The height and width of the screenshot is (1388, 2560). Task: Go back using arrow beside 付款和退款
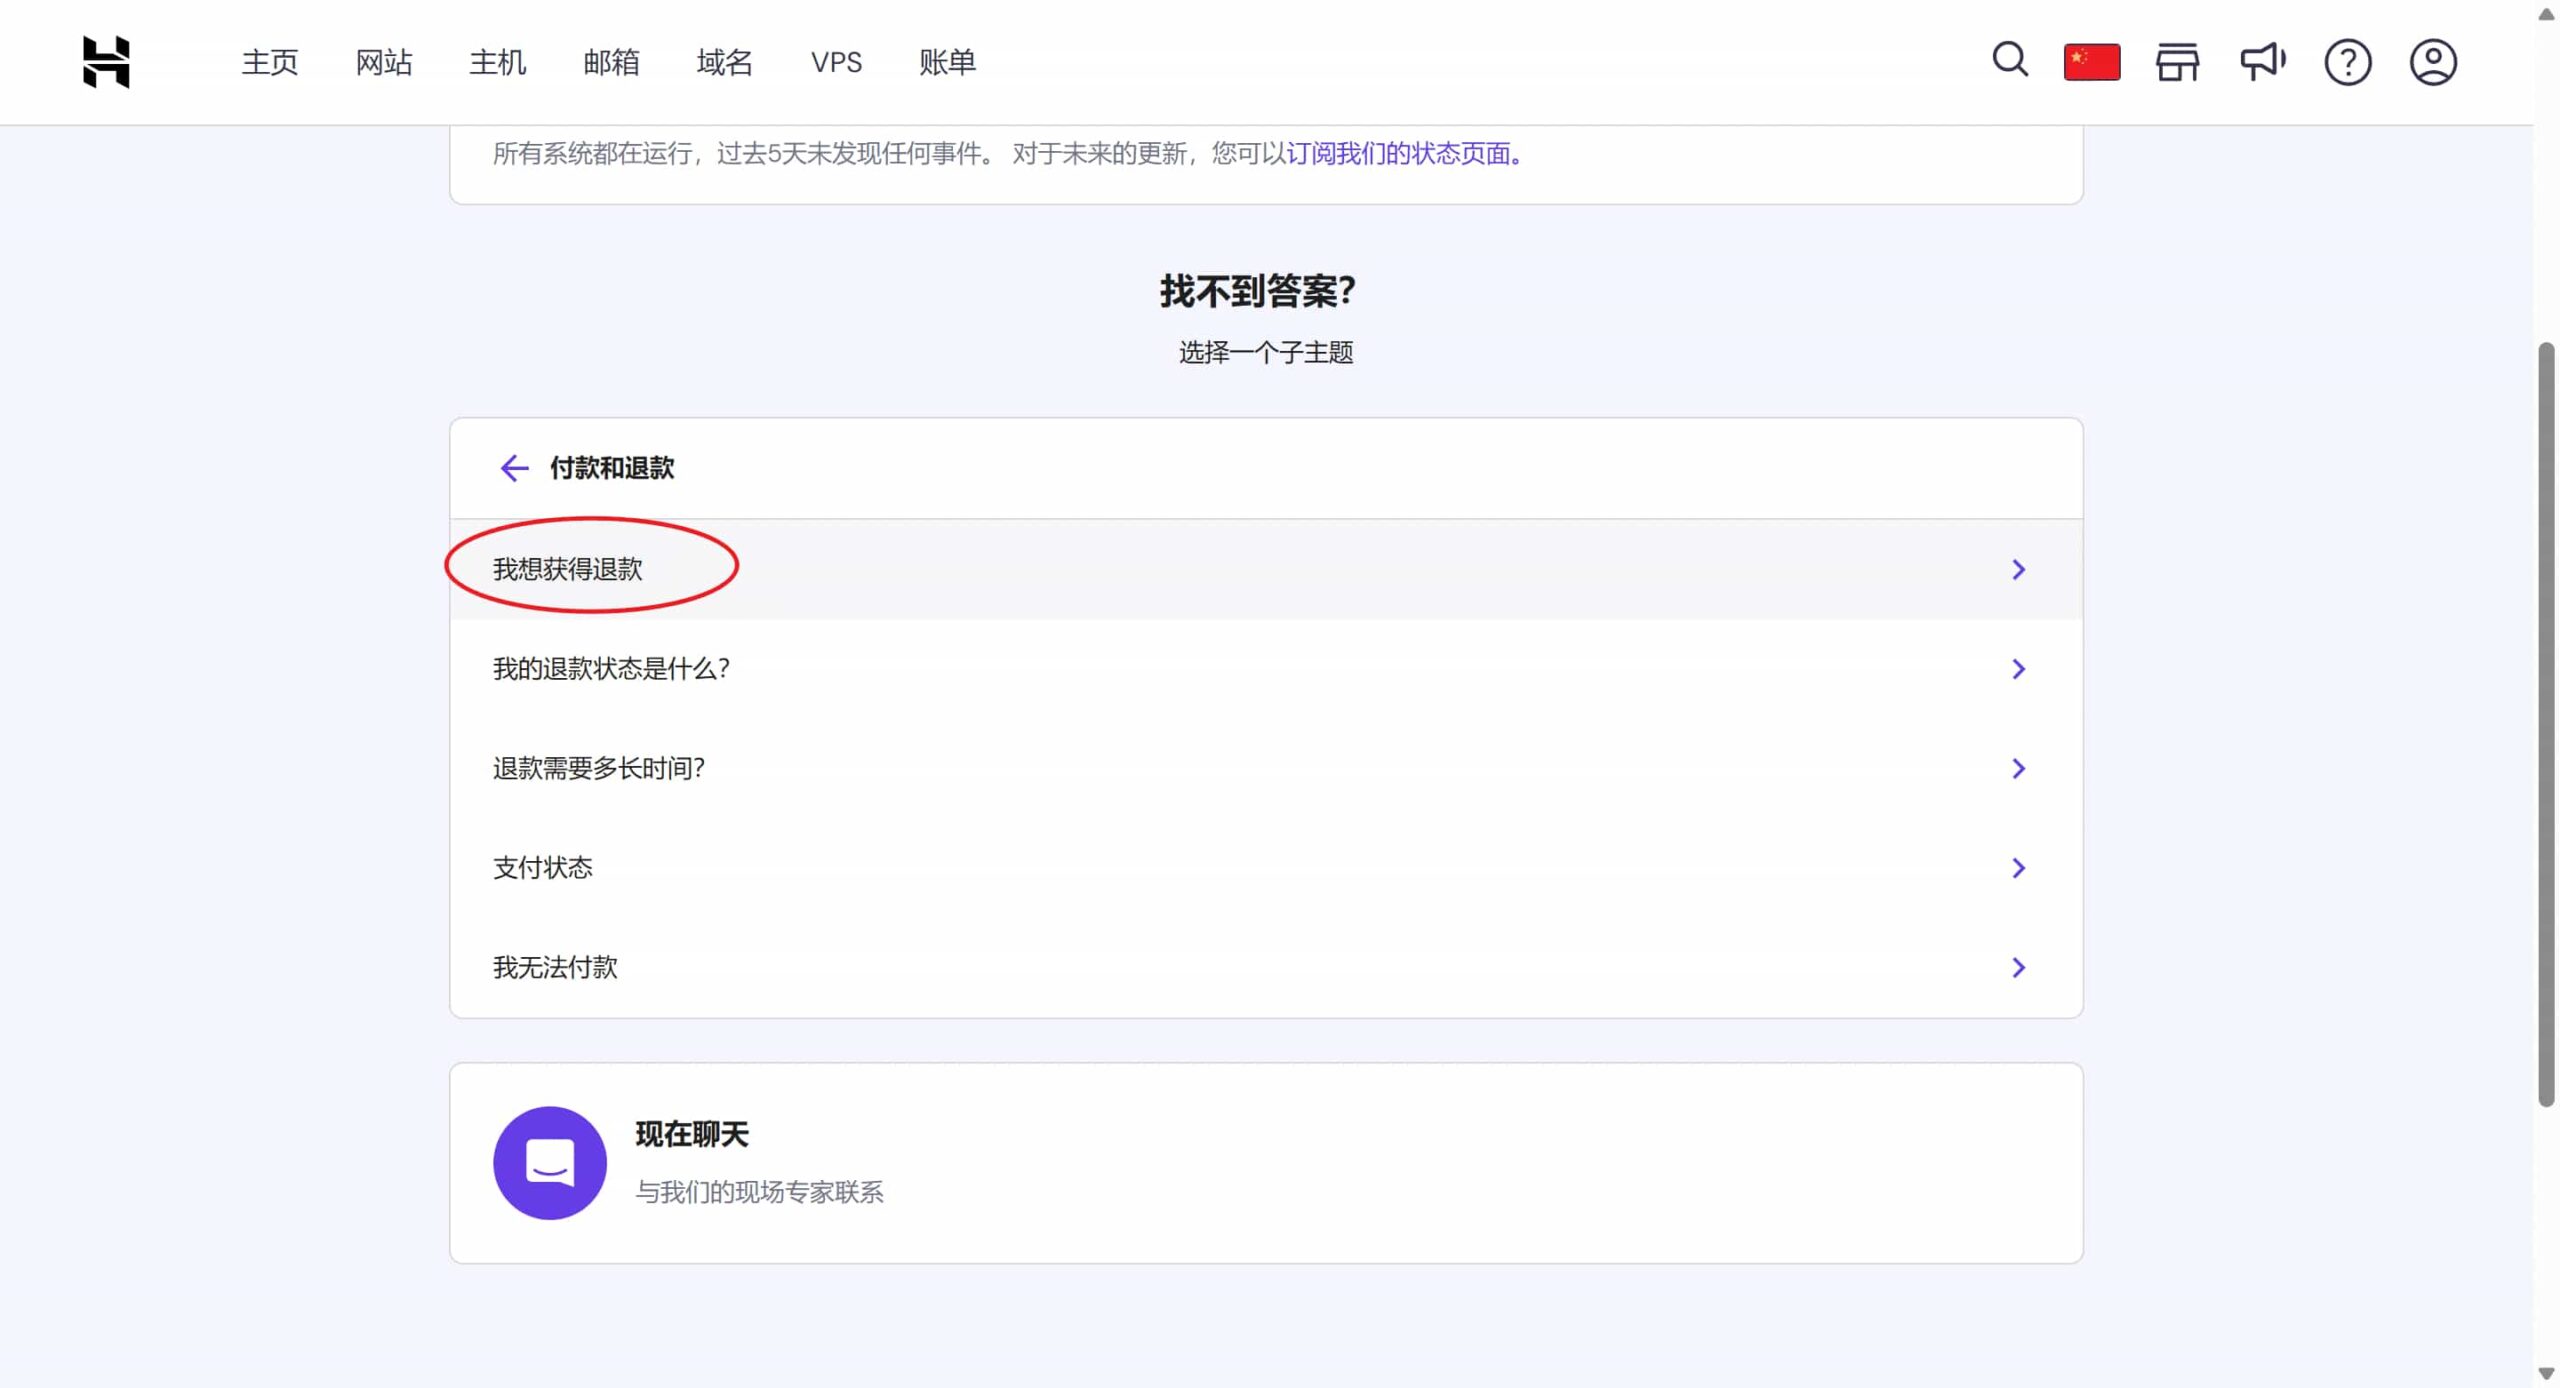point(513,468)
